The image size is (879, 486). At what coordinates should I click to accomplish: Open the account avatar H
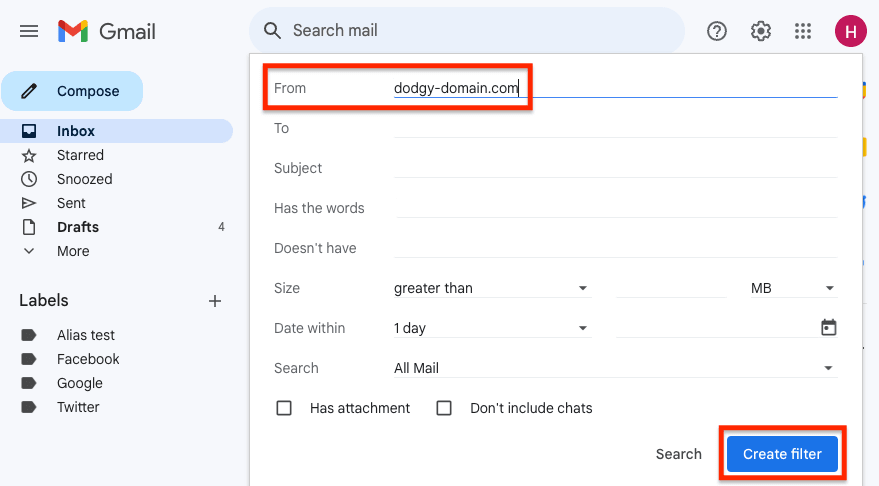tap(850, 31)
